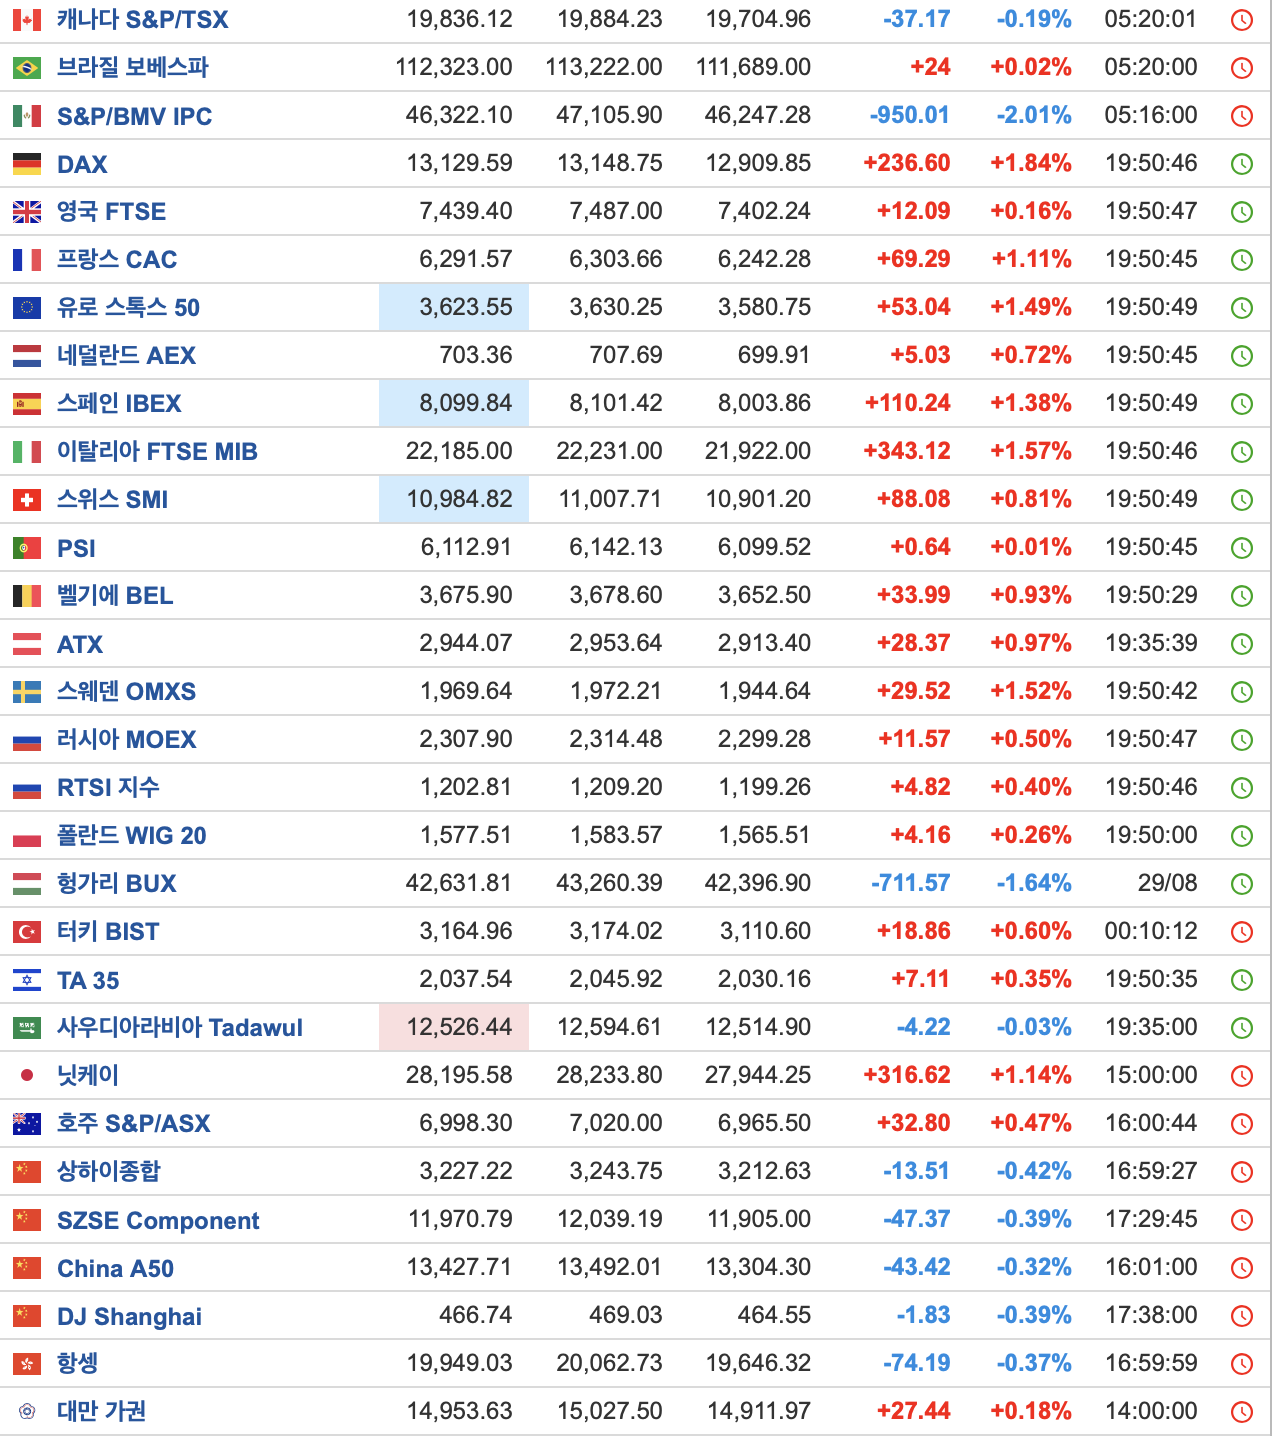Open the 브라질 보베스파 index link
Viewport: 1272px width, 1436px height.
[133, 67]
